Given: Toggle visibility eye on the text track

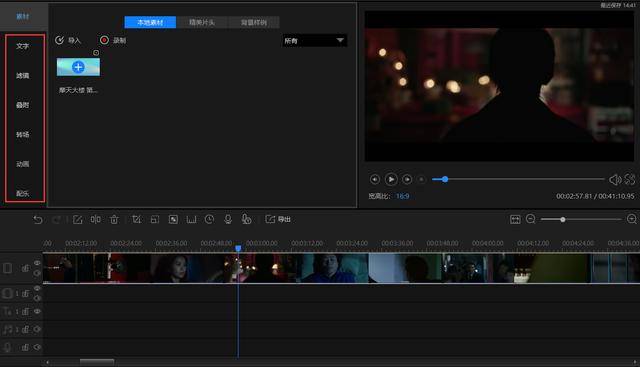Looking at the screenshot, I should pos(37,311).
